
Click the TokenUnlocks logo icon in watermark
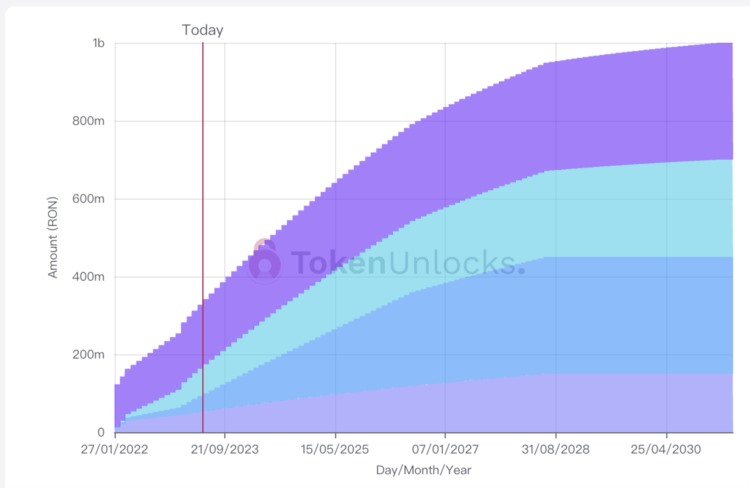click(265, 260)
